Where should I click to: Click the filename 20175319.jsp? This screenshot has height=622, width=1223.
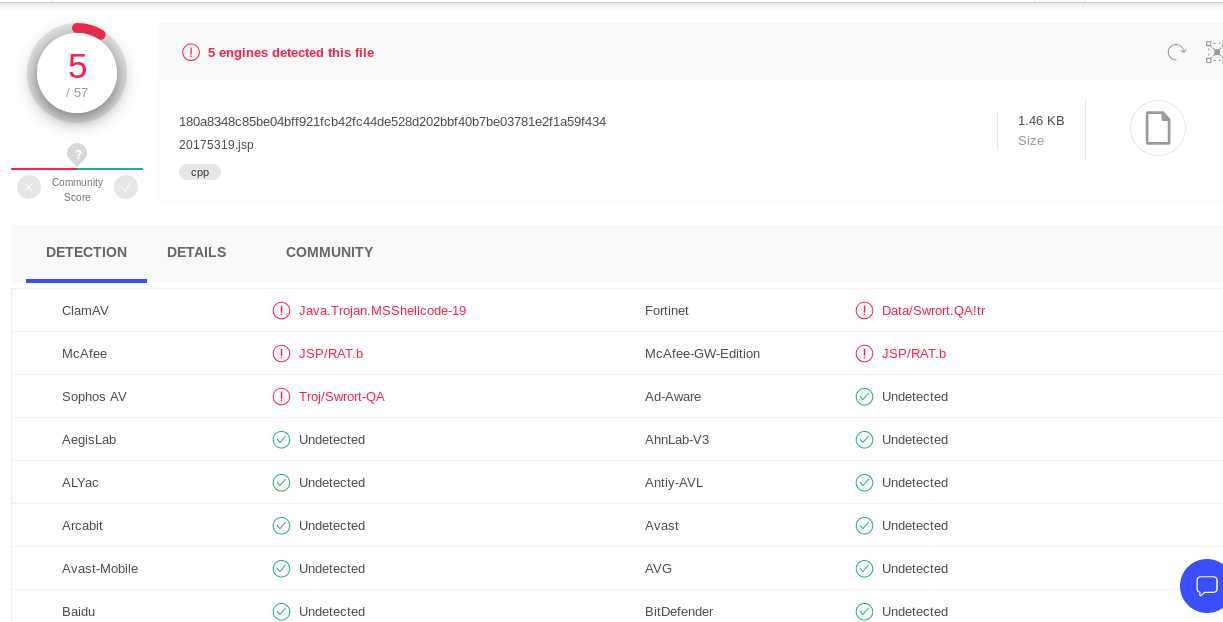point(216,145)
